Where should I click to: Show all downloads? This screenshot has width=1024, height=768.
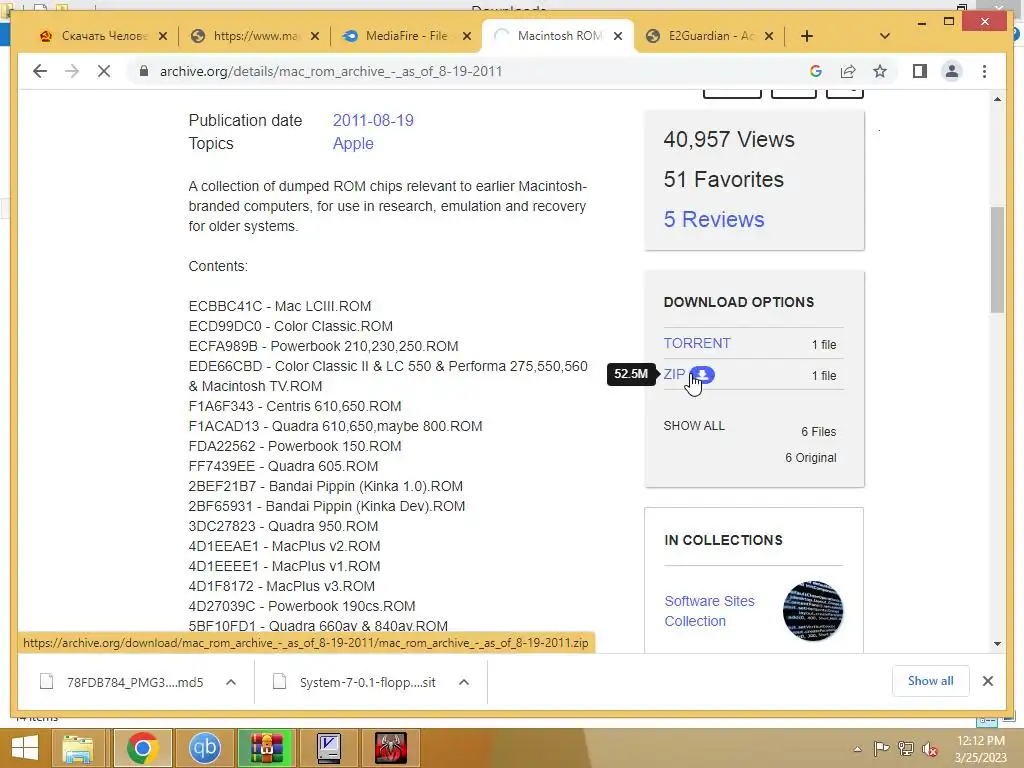tap(931, 681)
